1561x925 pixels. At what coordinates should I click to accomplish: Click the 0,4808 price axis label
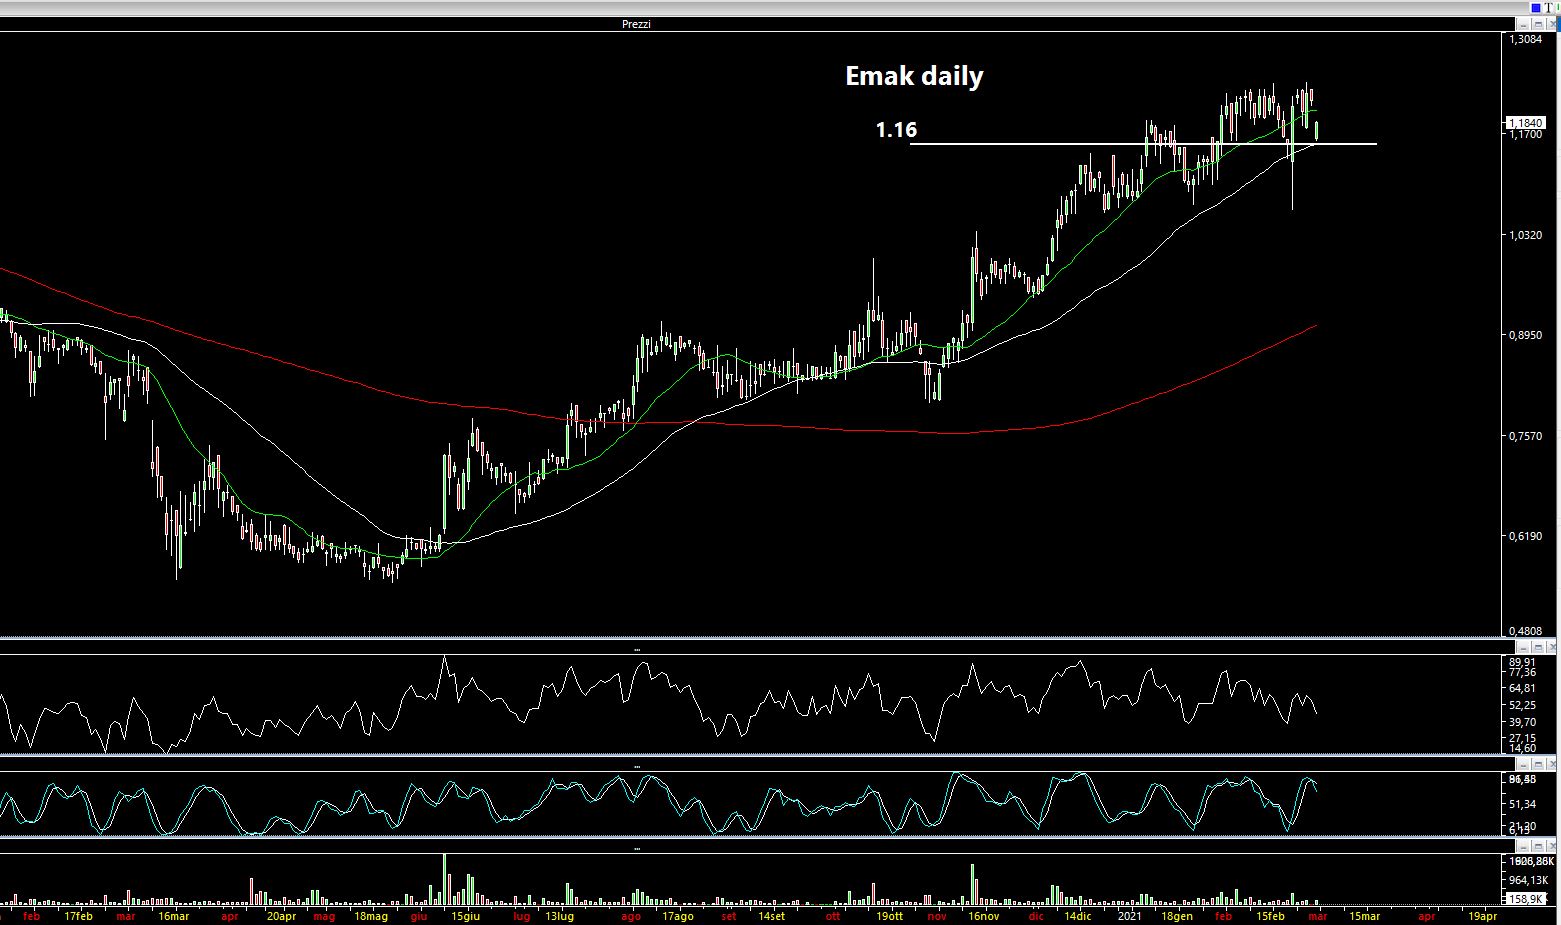point(1525,631)
